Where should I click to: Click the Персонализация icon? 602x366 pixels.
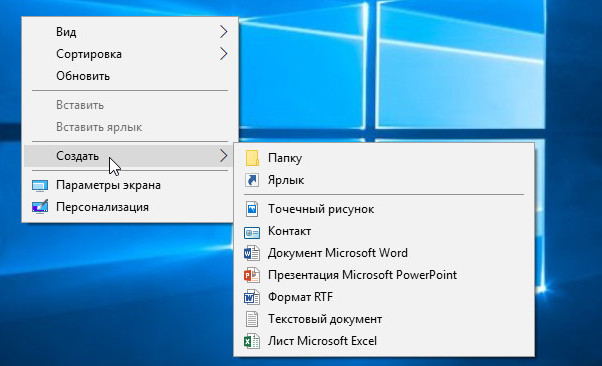(x=40, y=206)
